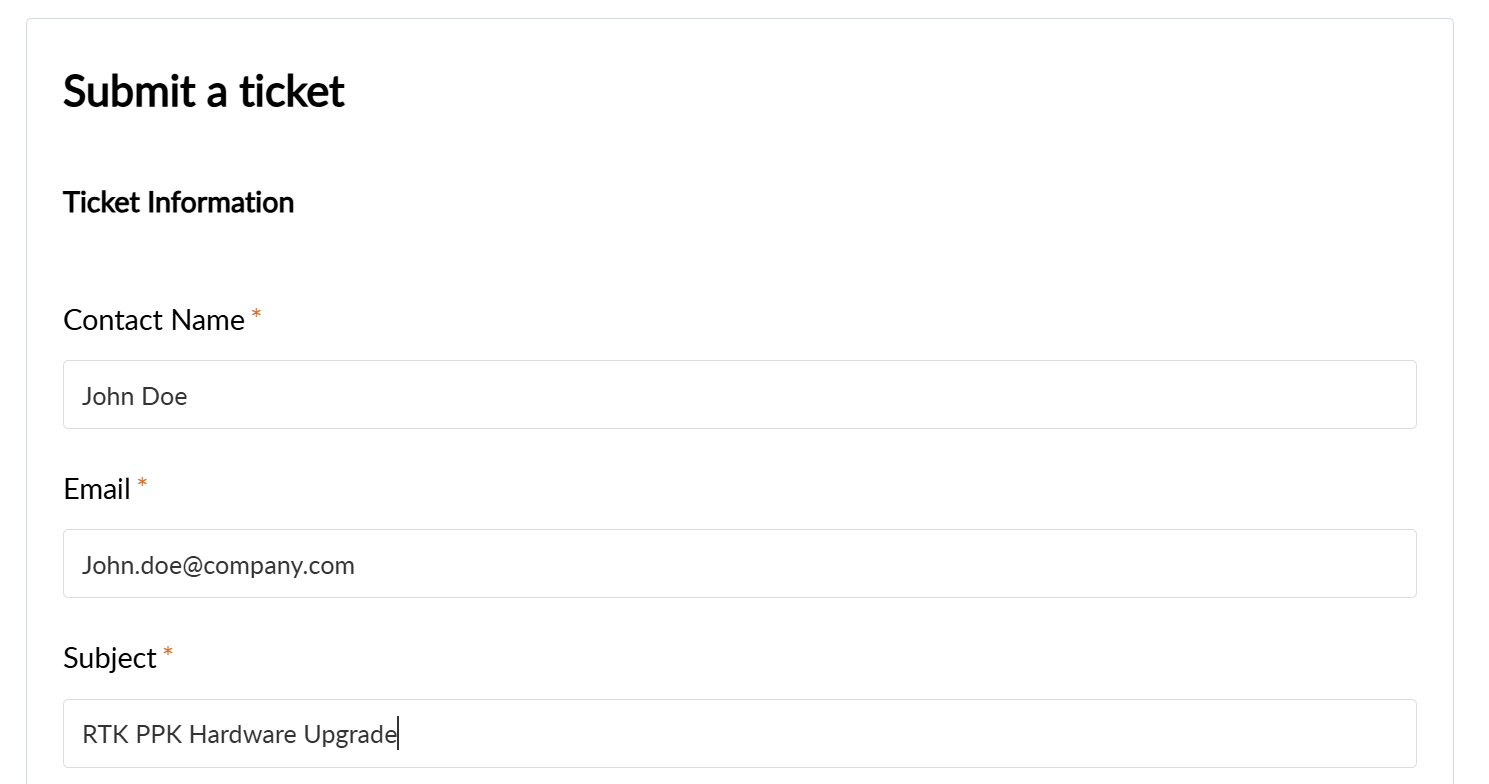Click the "Subject" field label

[x=110, y=658]
